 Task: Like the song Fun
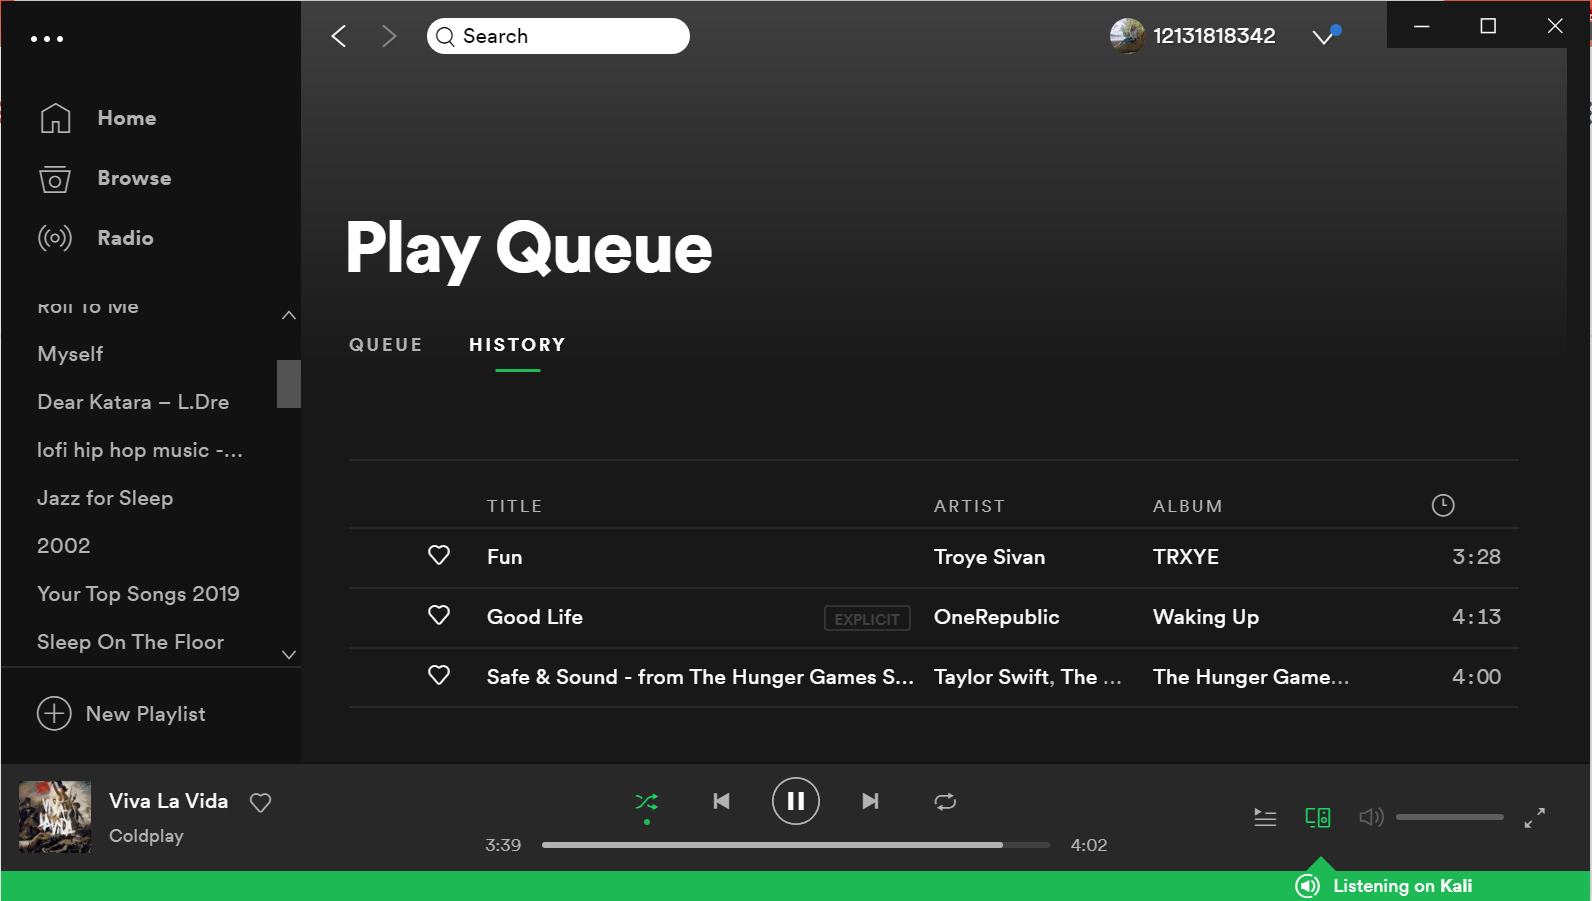439,555
